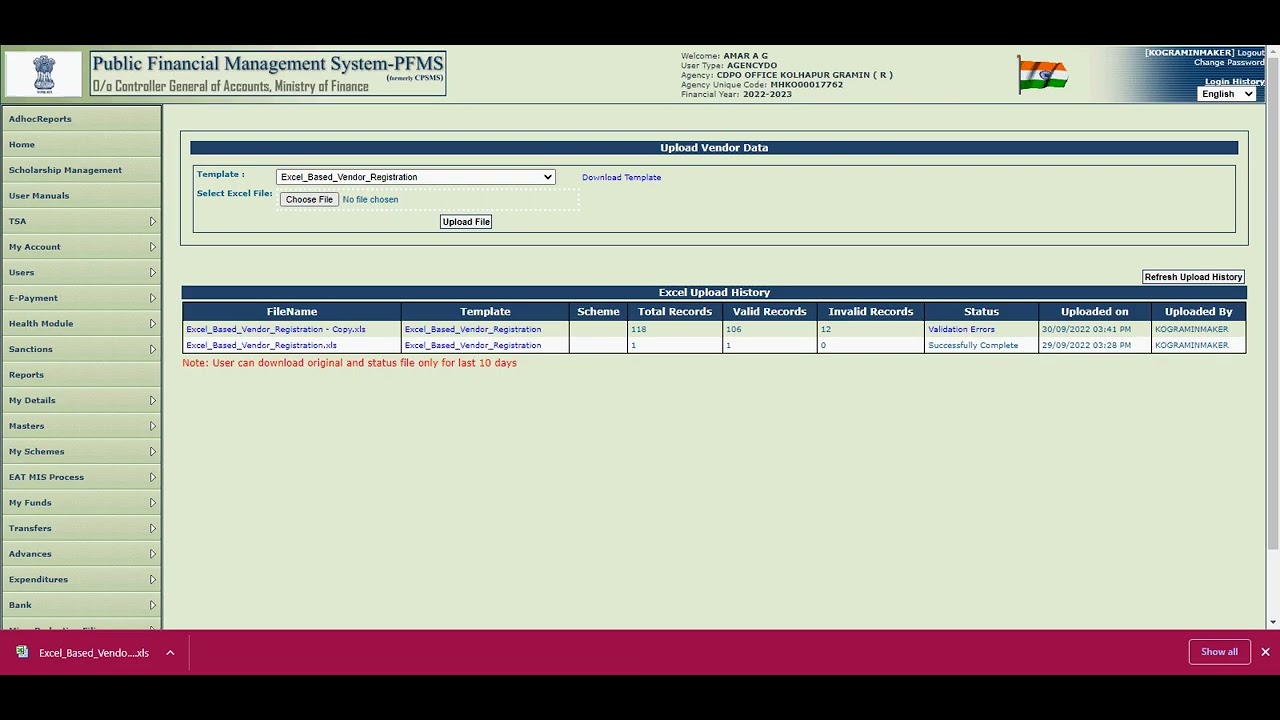The image size is (1280, 720).
Task: Open Reports in sidebar
Action: tap(81, 375)
